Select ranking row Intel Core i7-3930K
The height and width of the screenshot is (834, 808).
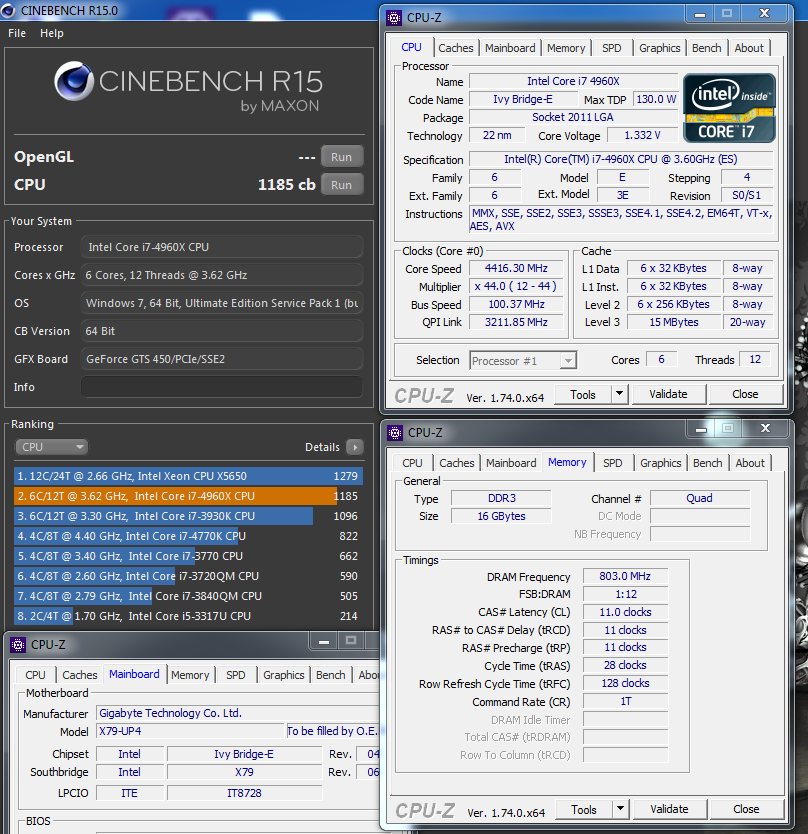188,516
